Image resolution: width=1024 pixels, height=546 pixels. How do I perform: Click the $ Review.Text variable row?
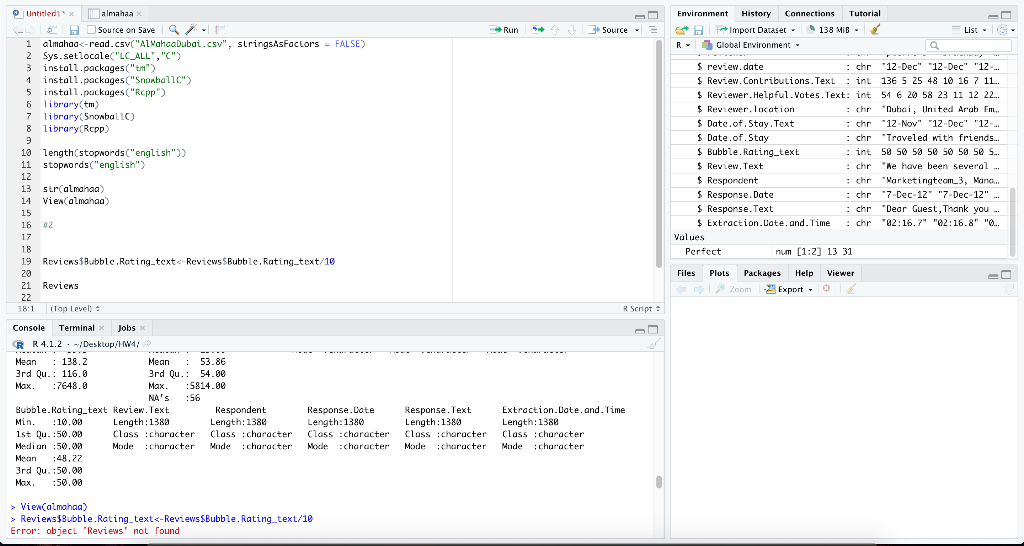[841, 167]
